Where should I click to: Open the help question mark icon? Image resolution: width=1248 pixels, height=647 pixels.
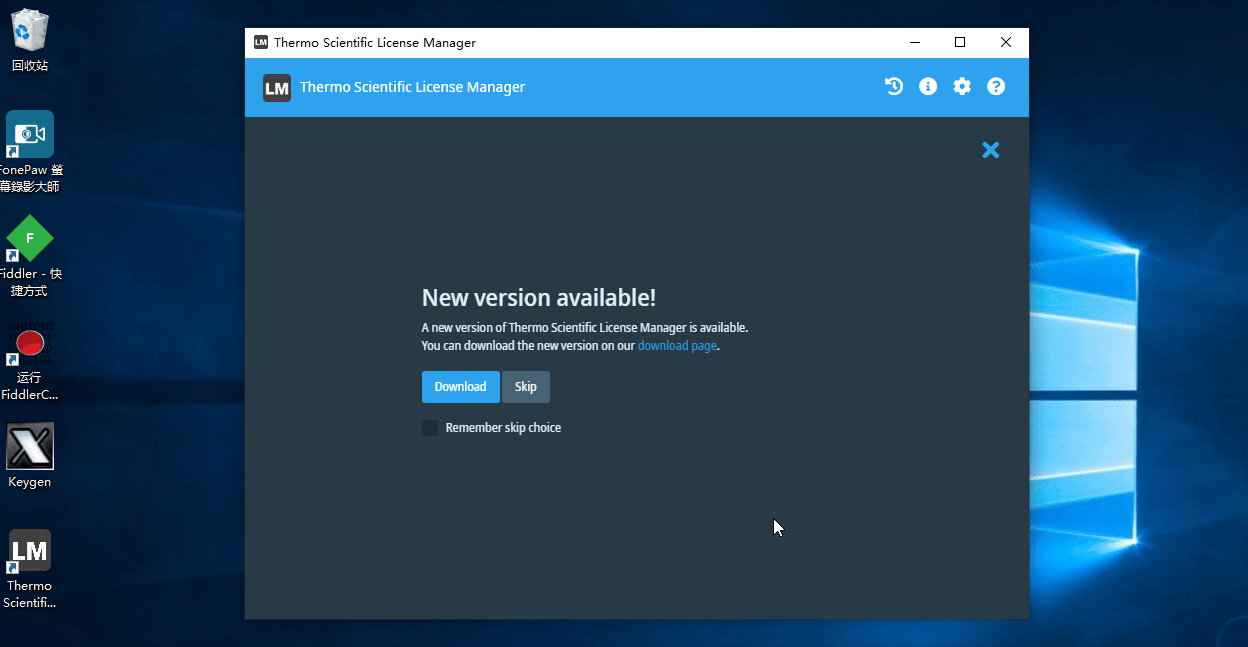point(996,87)
